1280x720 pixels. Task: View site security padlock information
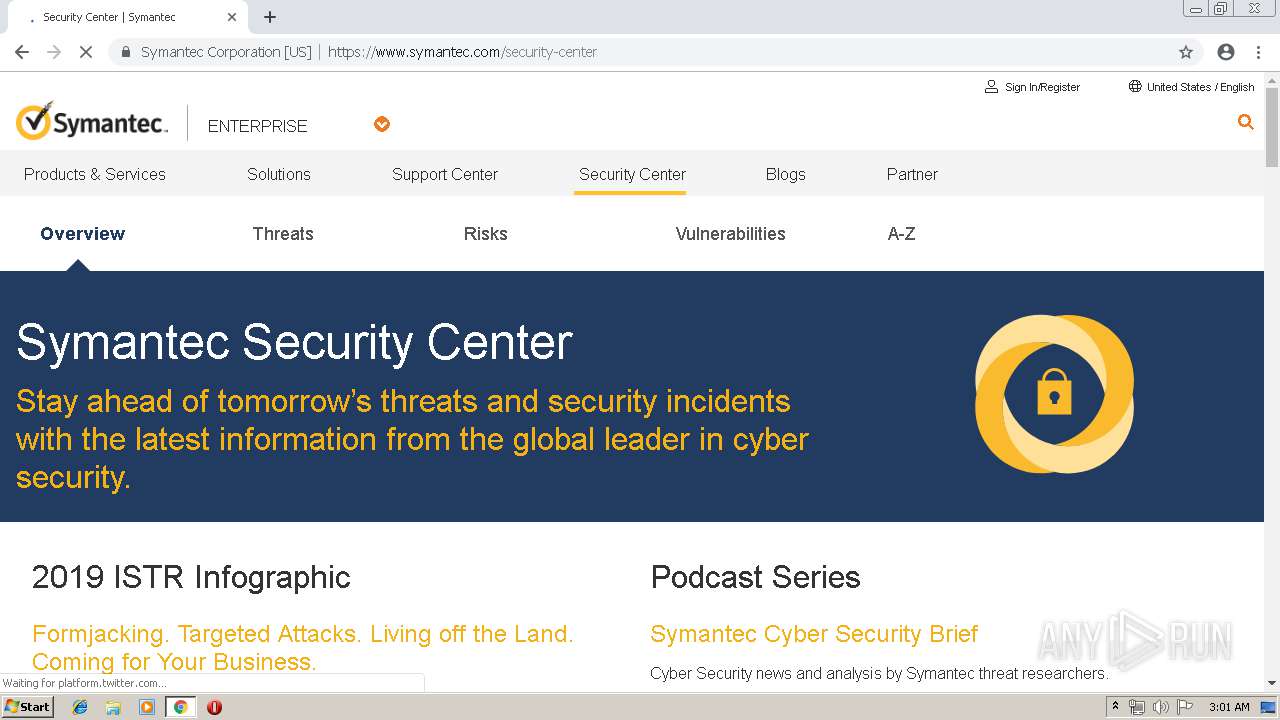tap(126, 52)
